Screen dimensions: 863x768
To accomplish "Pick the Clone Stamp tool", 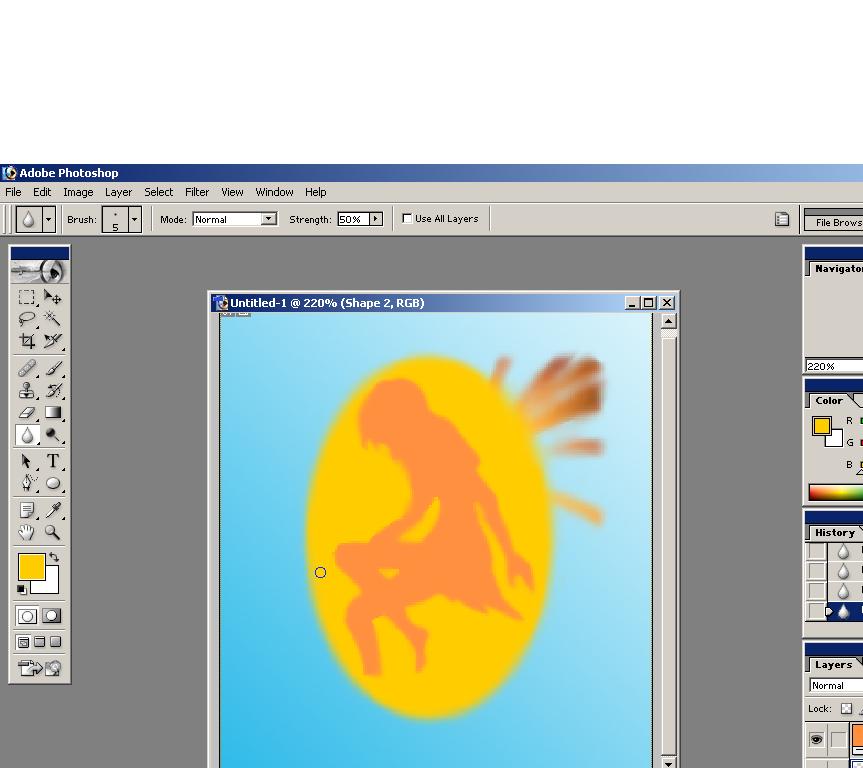I will [27, 390].
